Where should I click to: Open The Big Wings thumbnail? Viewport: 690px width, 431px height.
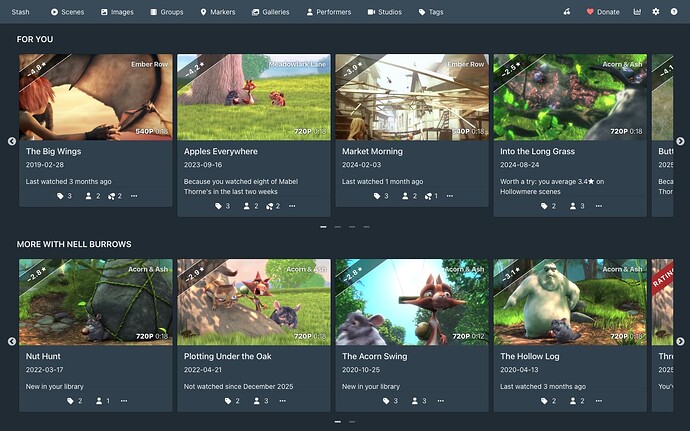point(95,97)
